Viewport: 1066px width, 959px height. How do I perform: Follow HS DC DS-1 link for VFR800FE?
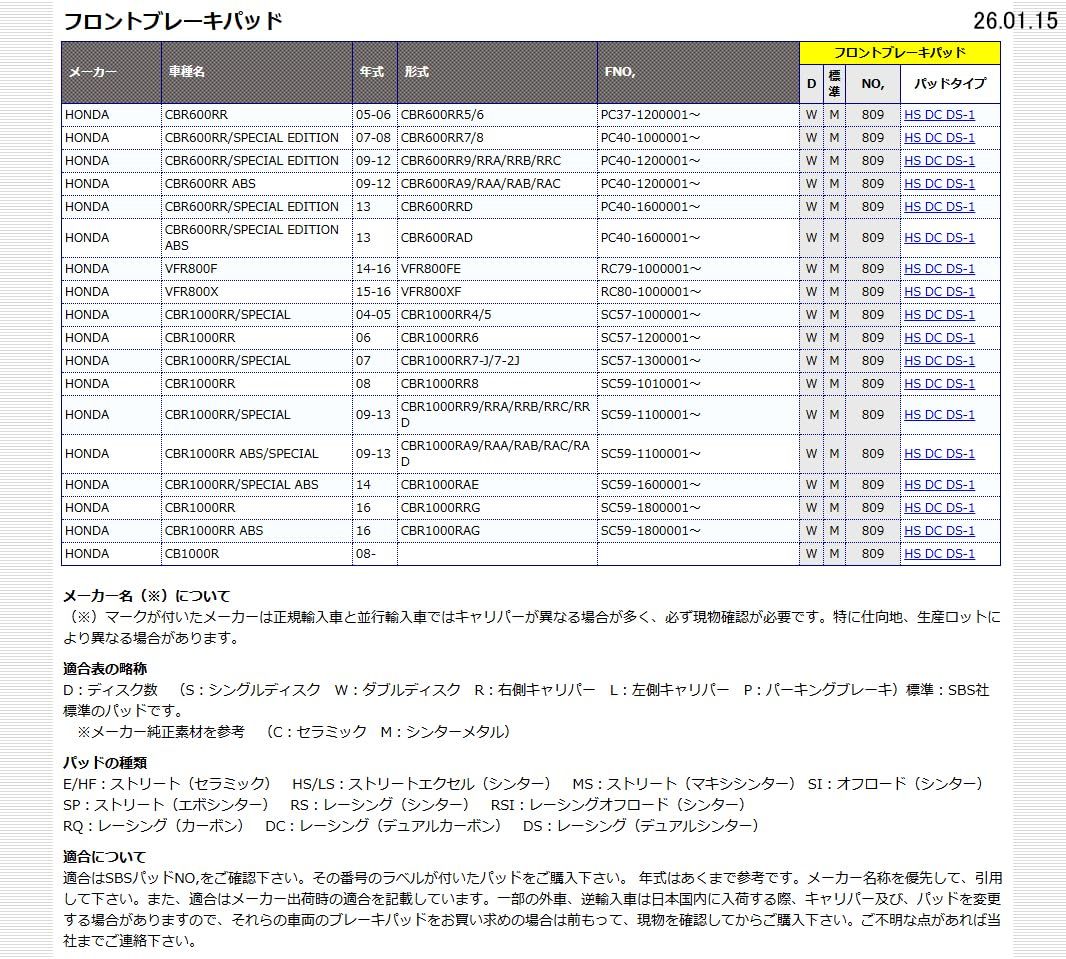click(x=939, y=268)
